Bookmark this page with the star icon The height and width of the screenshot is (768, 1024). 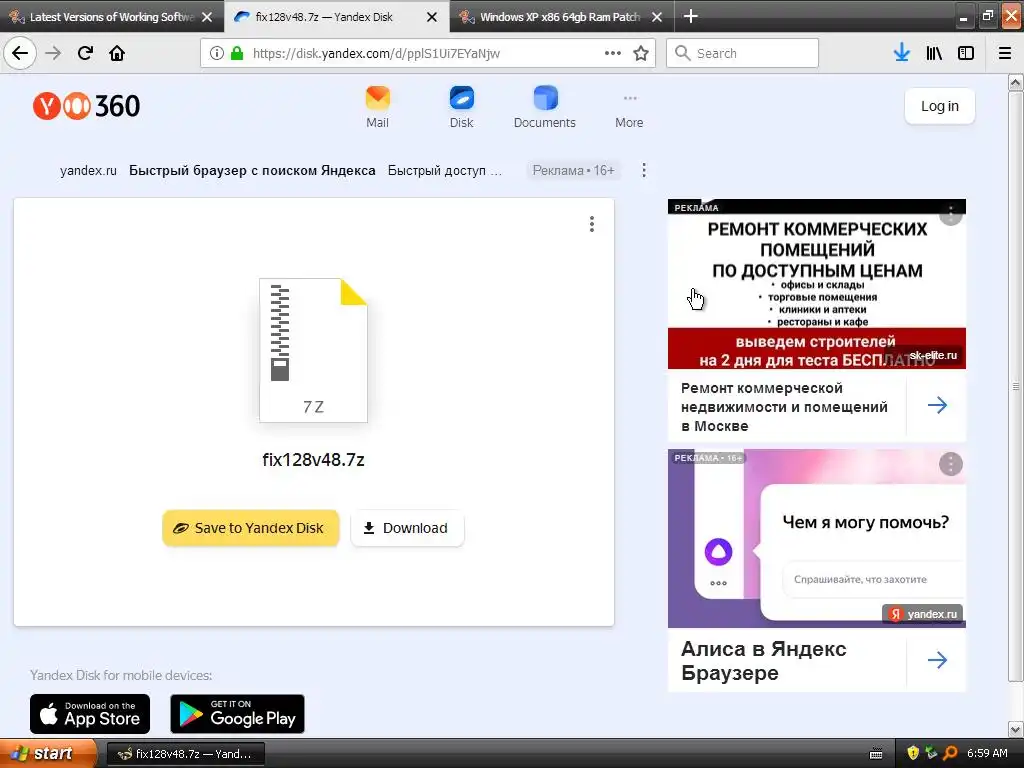coord(641,54)
